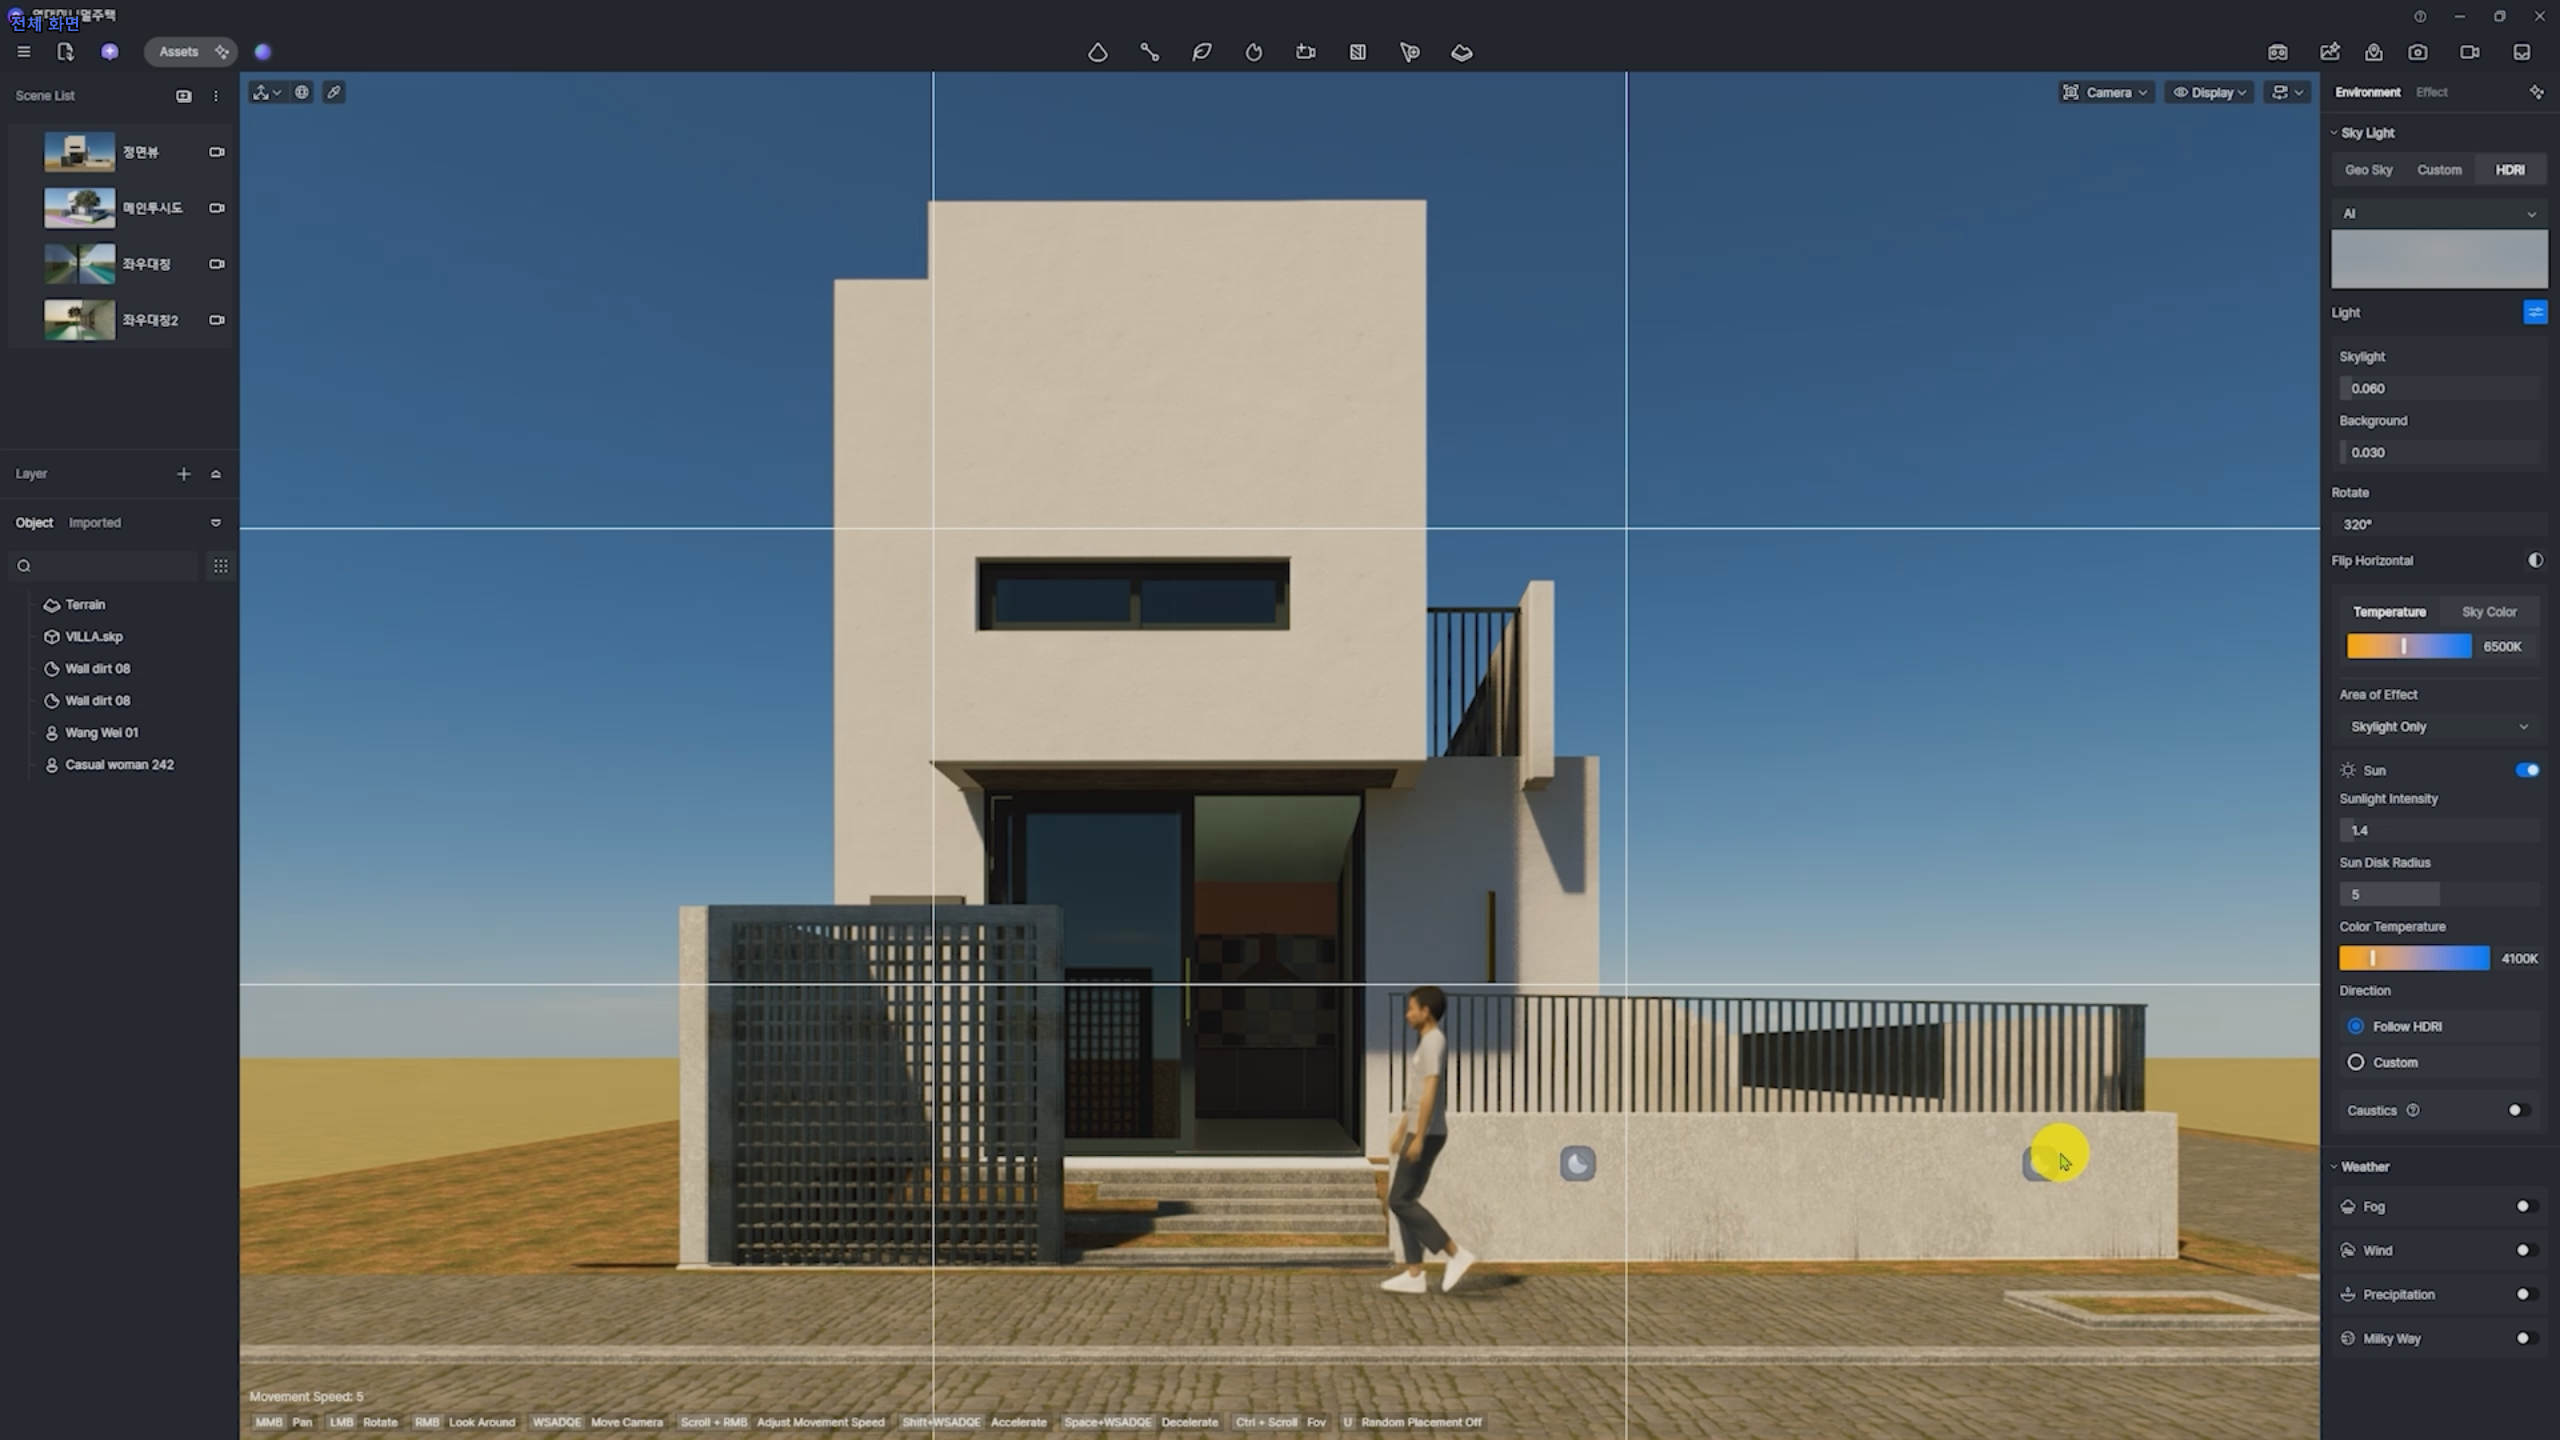Add a new layer with plus icon
2560x1440 pixels.
coord(184,474)
